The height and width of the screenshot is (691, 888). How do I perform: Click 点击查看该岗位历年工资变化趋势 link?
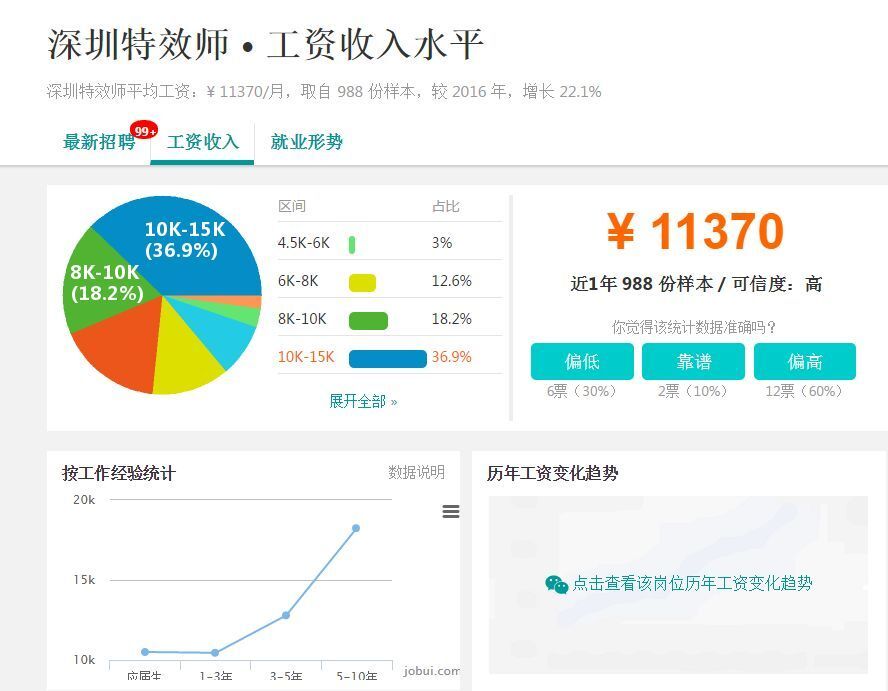(692, 584)
